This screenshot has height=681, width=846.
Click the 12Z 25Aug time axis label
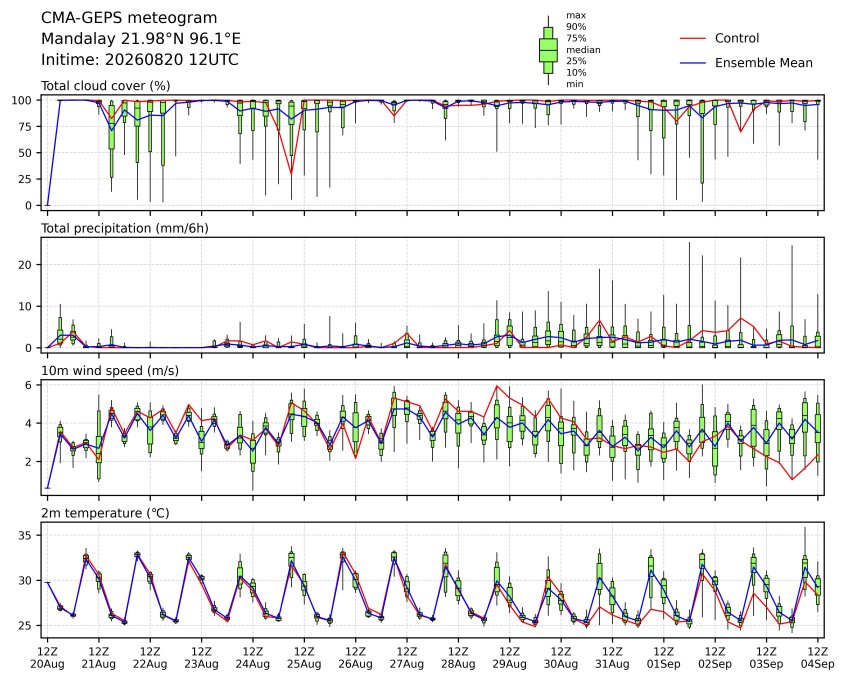pyautogui.click(x=304, y=658)
